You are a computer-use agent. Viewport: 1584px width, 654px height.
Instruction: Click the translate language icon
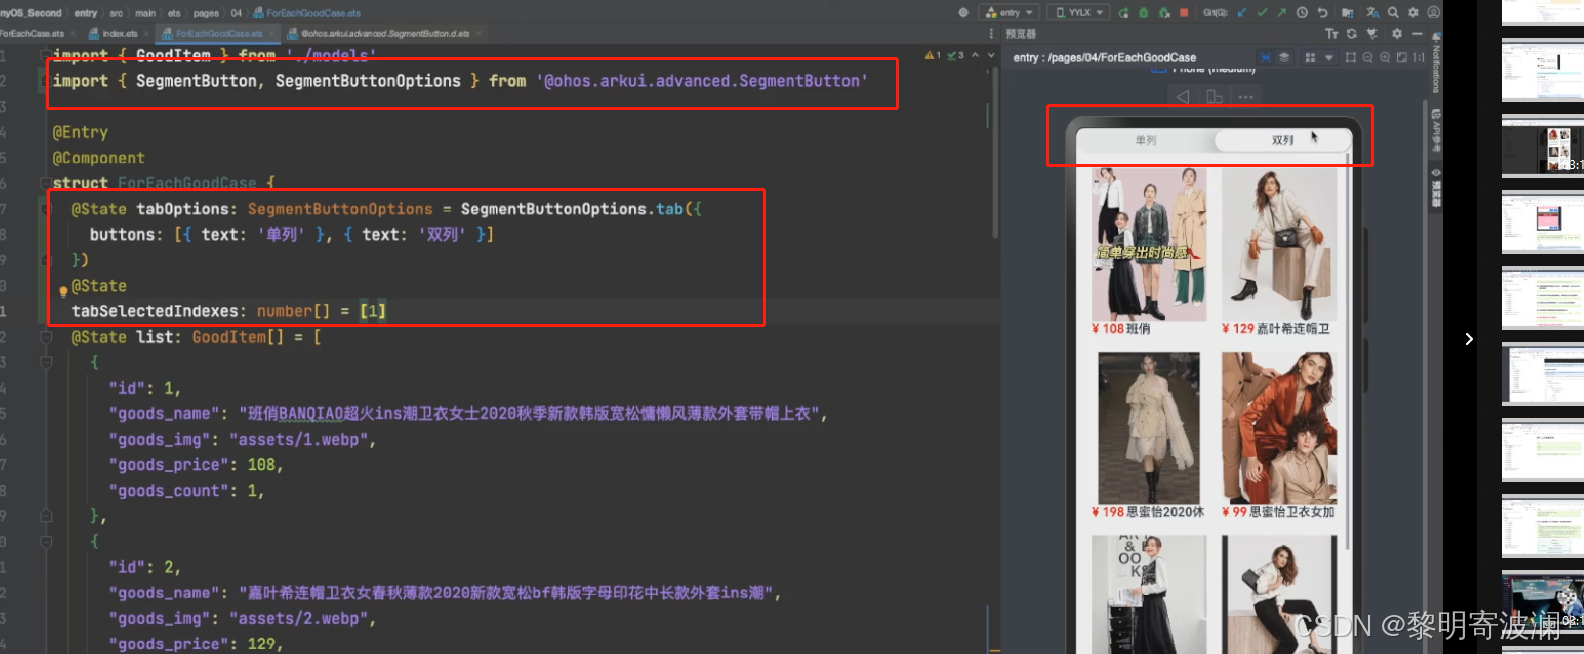pos(1372,13)
